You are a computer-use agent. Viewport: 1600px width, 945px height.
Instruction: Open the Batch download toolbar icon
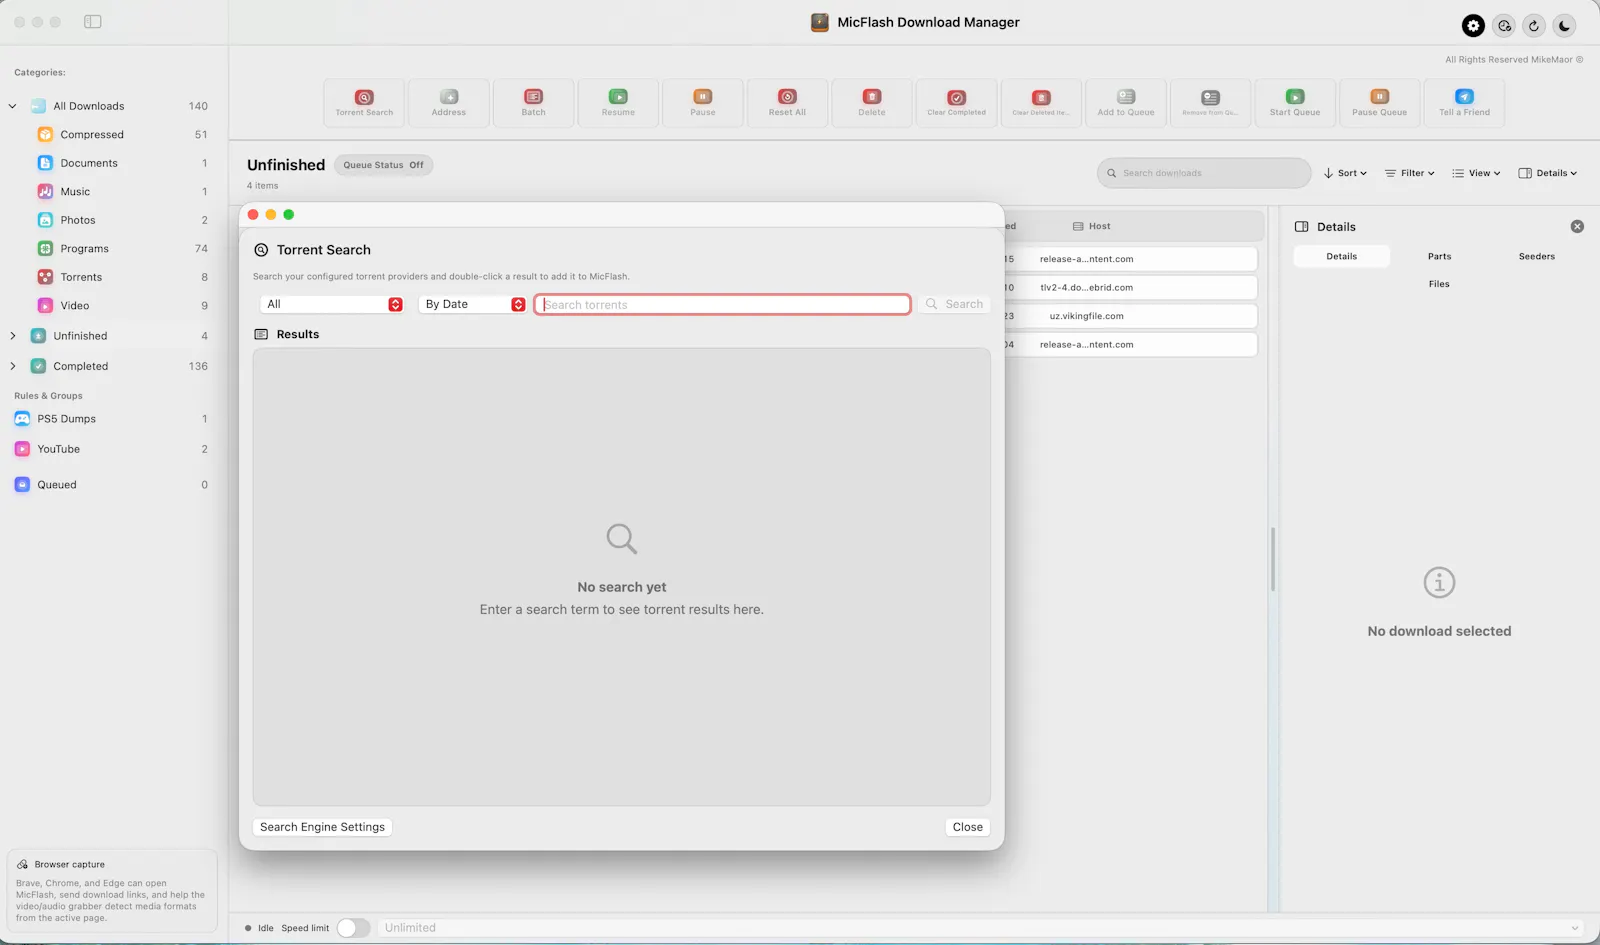tap(534, 103)
